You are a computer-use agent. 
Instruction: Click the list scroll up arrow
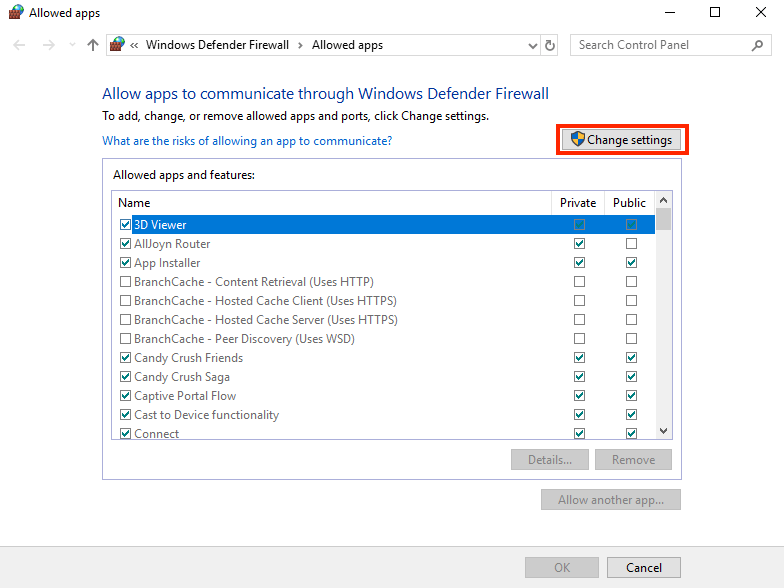click(x=664, y=200)
